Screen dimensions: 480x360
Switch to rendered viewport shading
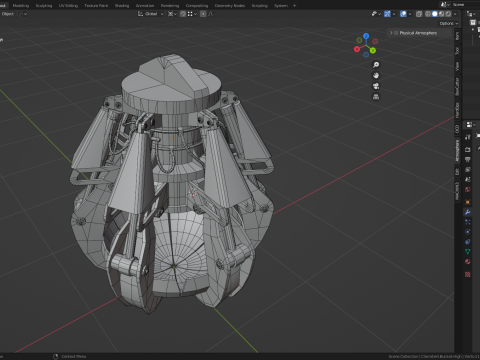pyautogui.click(x=449, y=14)
